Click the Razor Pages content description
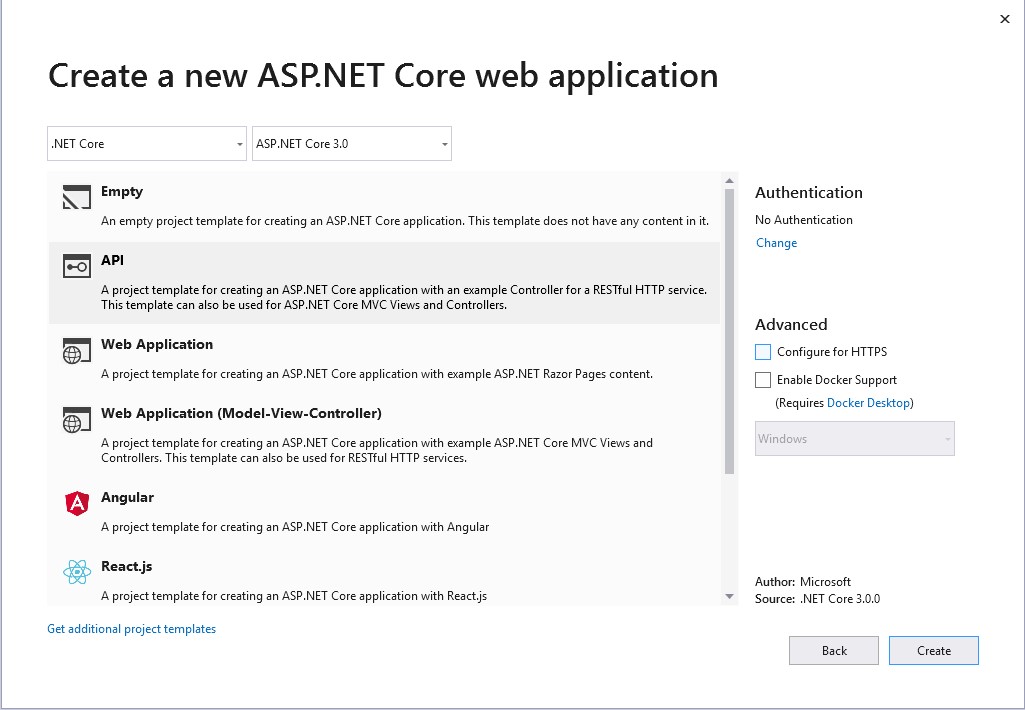Image resolution: width=1025 pixels, height=710 pixels. point(377,374)
